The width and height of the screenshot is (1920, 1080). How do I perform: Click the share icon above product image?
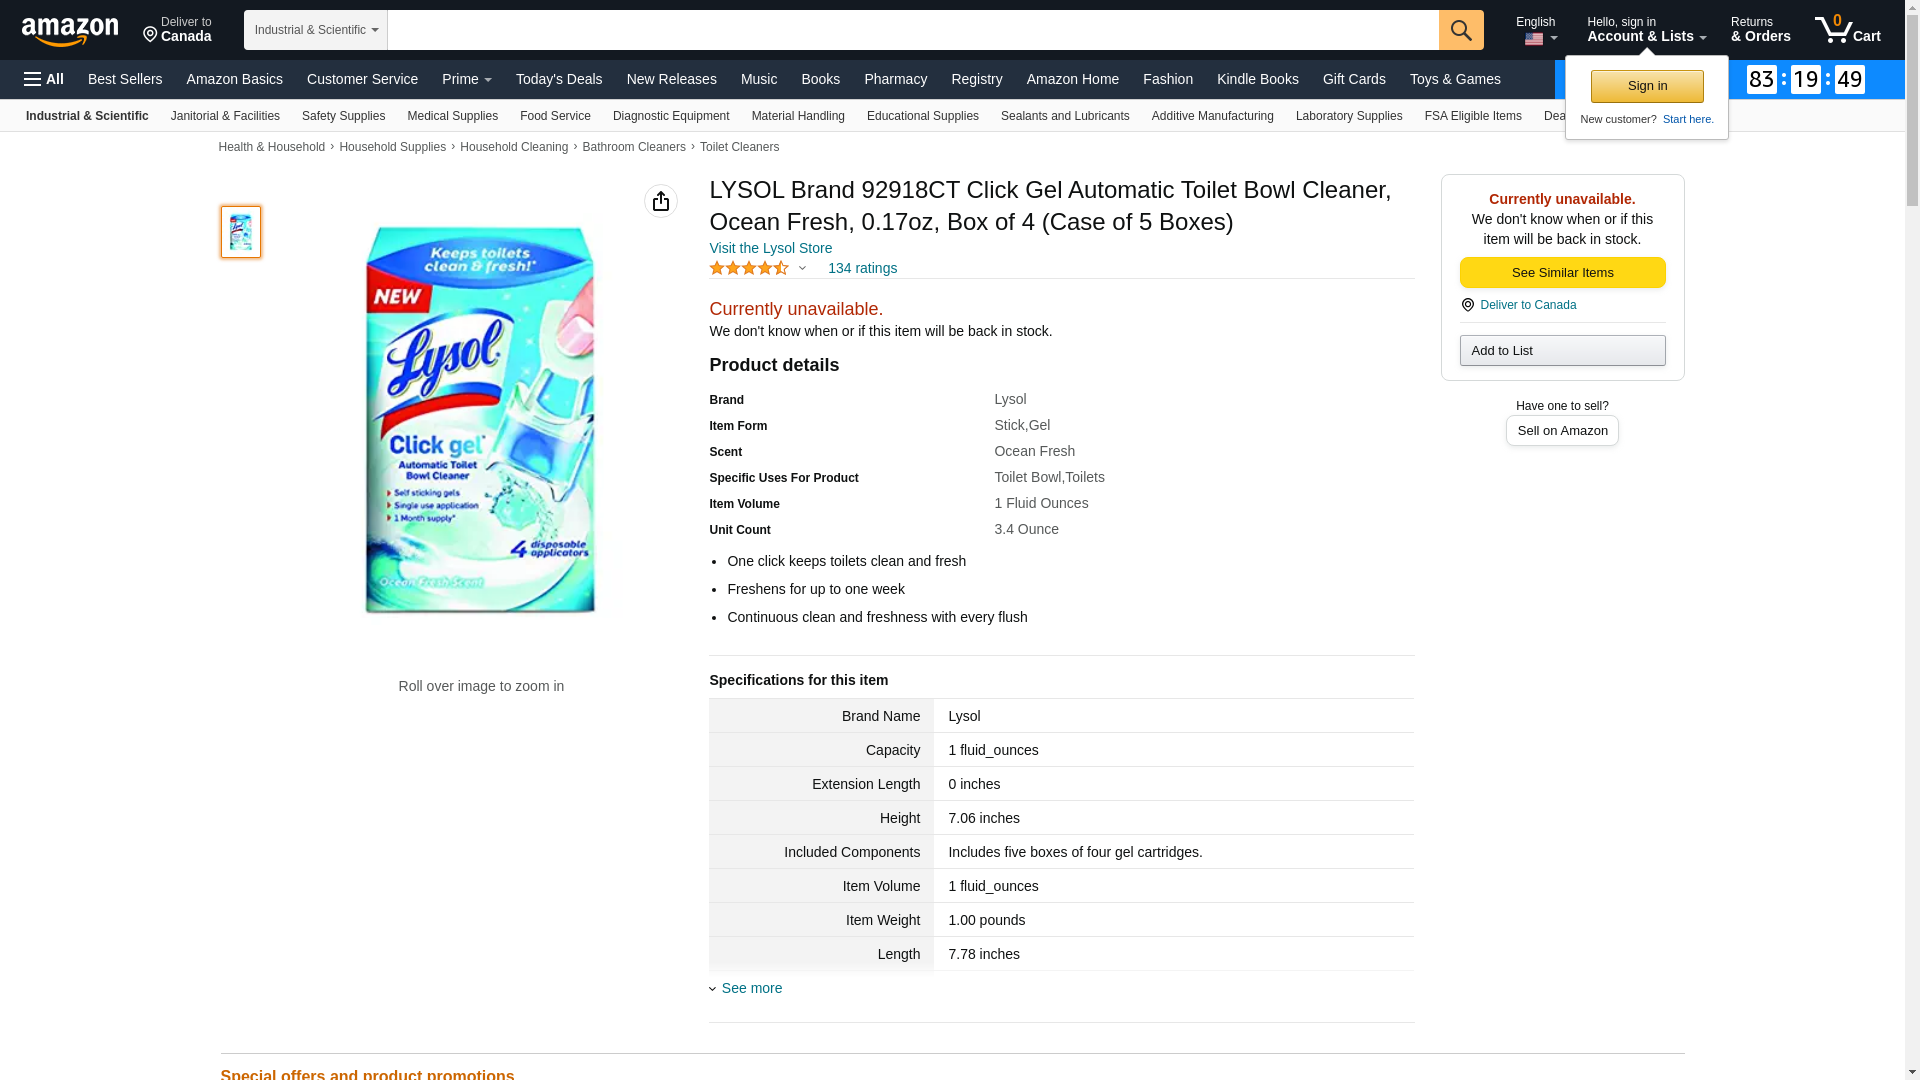pyautogui.click(x=660, y=201)
